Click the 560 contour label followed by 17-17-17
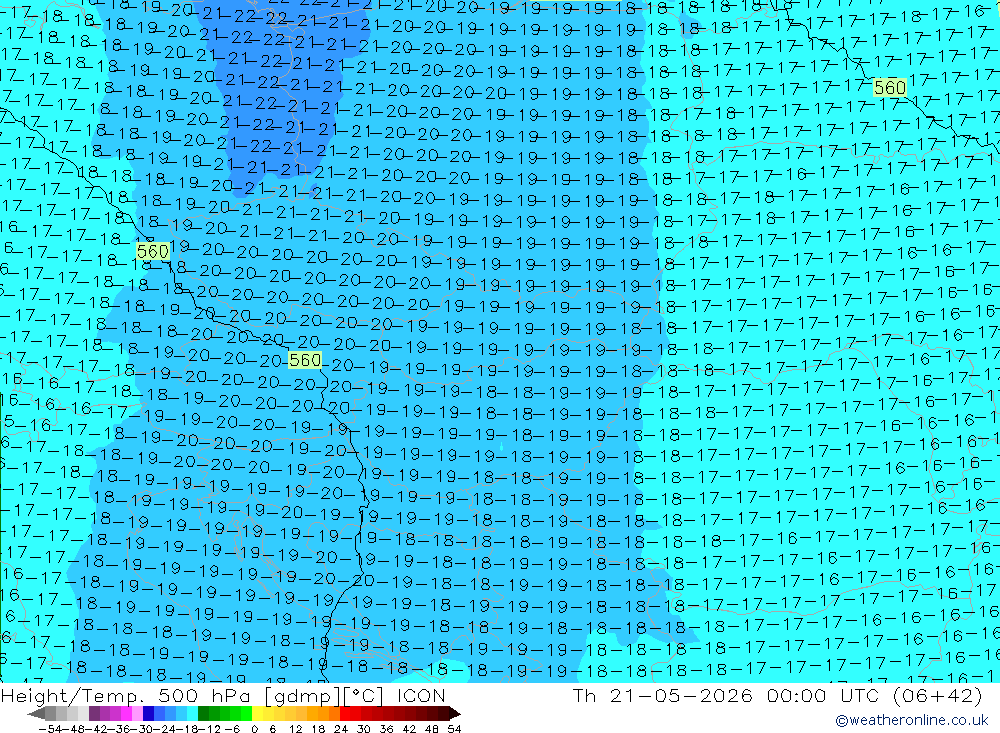Viewport: 1000px width, 733px height. coord(890,87)
